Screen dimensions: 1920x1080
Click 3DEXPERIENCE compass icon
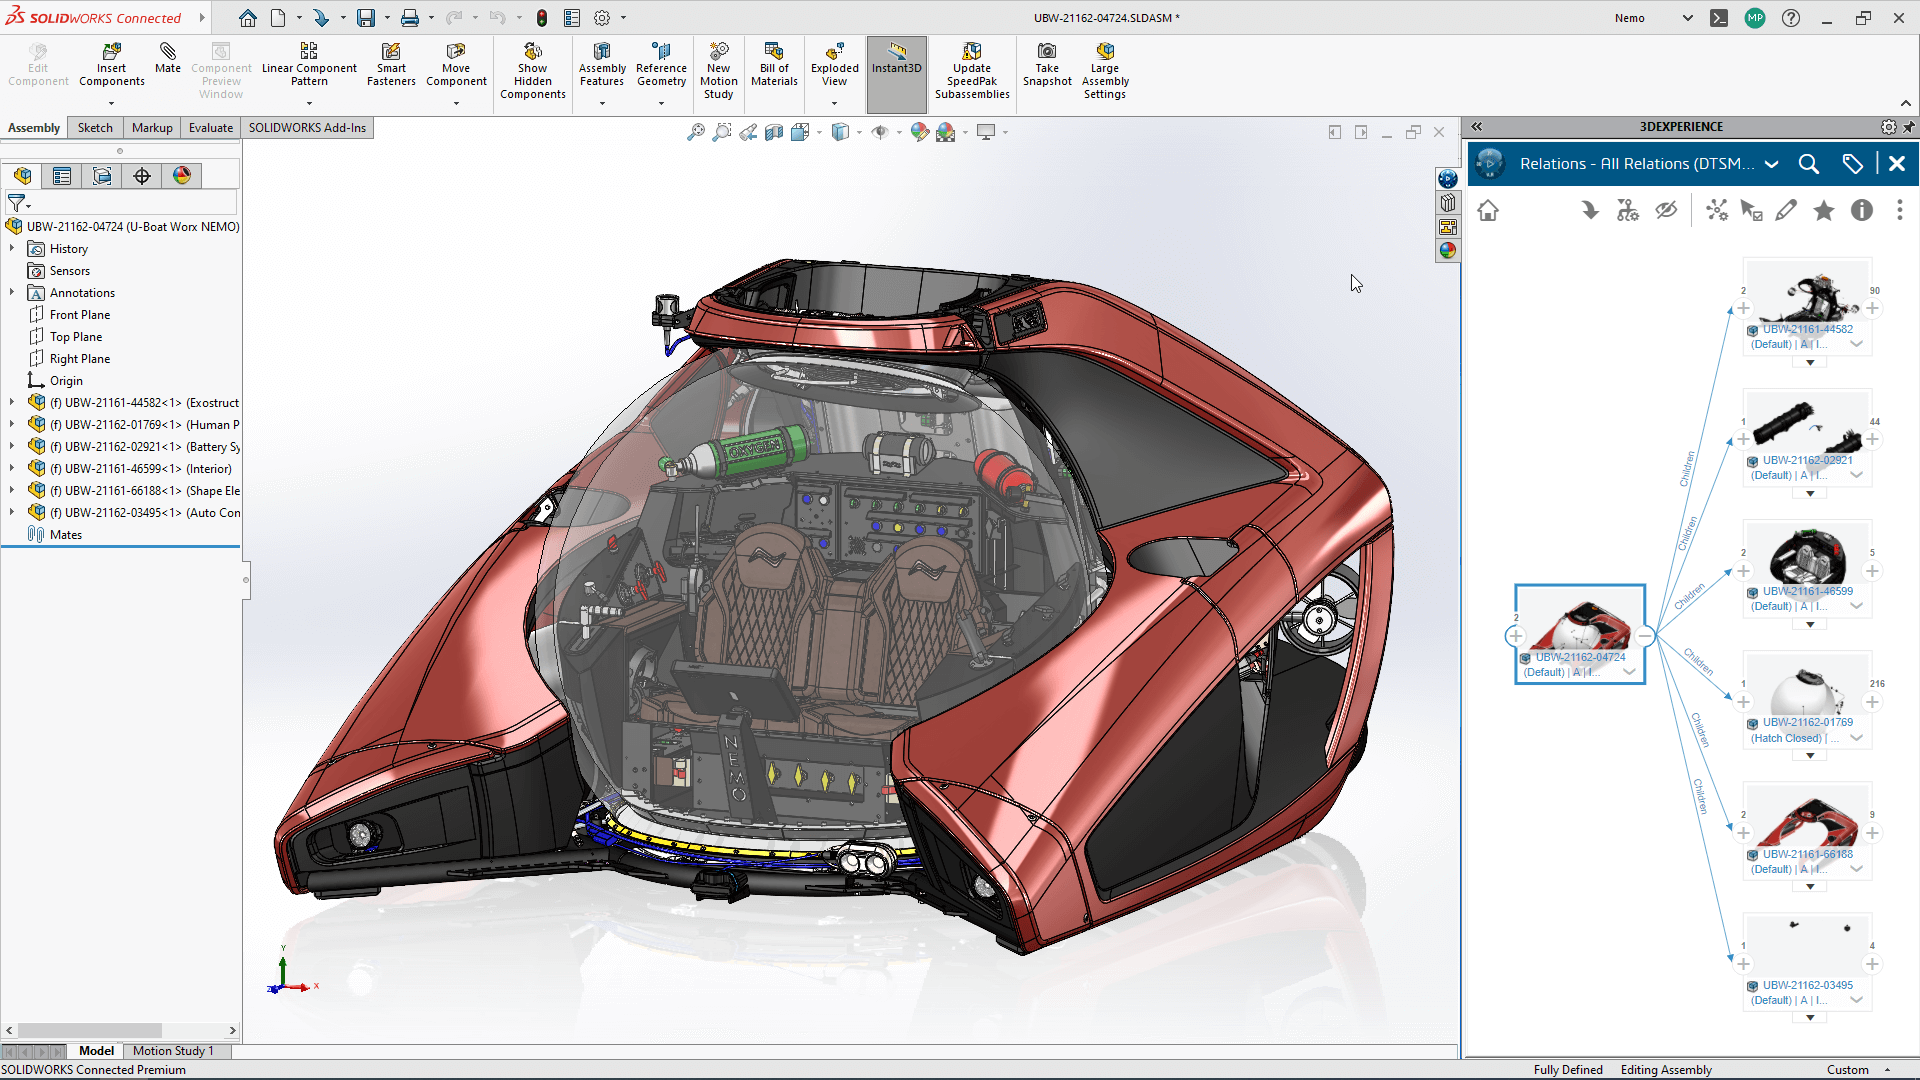point(1490,164)
